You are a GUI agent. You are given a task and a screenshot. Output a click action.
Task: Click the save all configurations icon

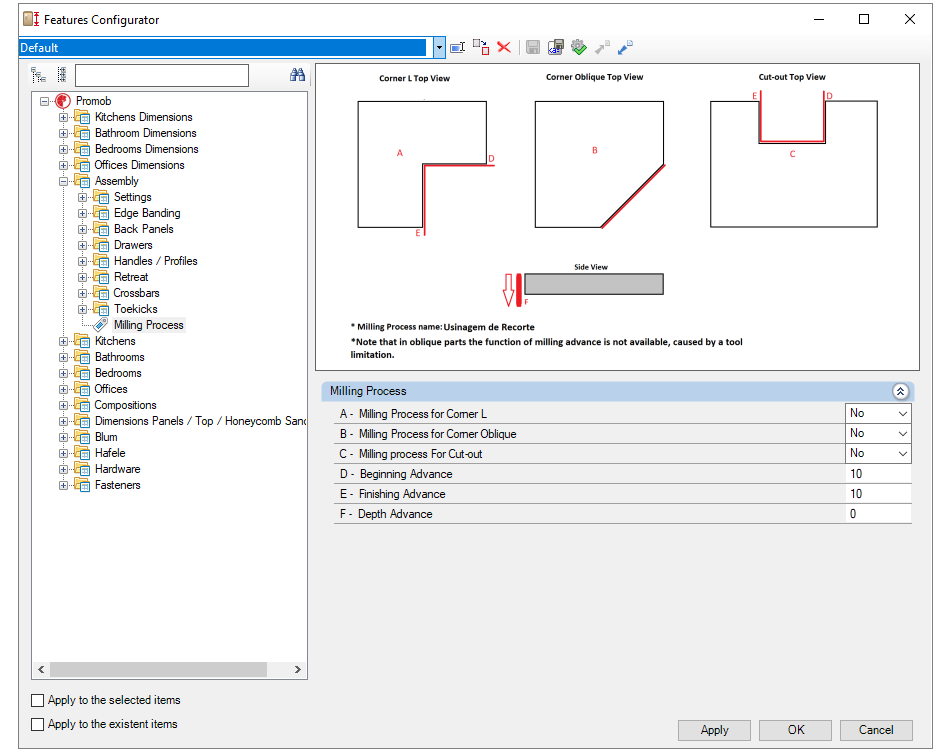point(556,48)
